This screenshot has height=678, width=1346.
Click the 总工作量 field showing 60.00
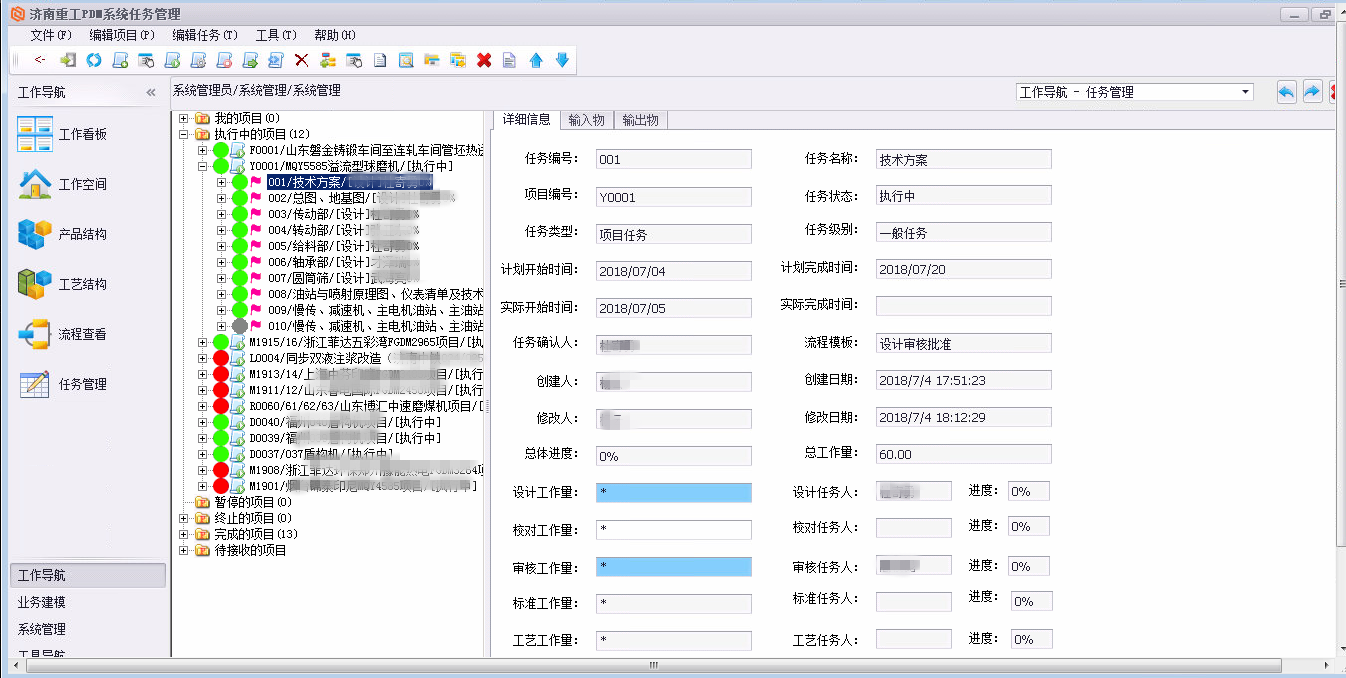[963, 454]
